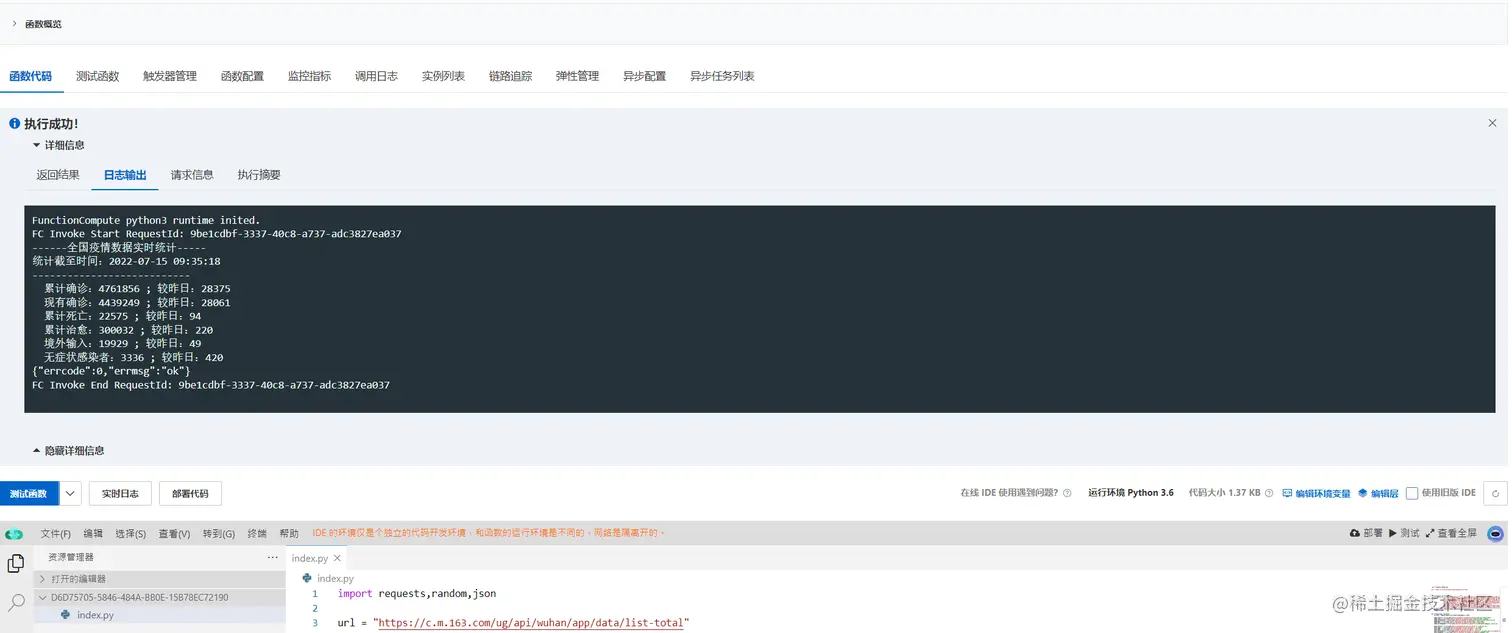Switch to the 函数代码 tab
This screenshot has width=1512, height=633.
pyautogui.click(x=30, y=76)
